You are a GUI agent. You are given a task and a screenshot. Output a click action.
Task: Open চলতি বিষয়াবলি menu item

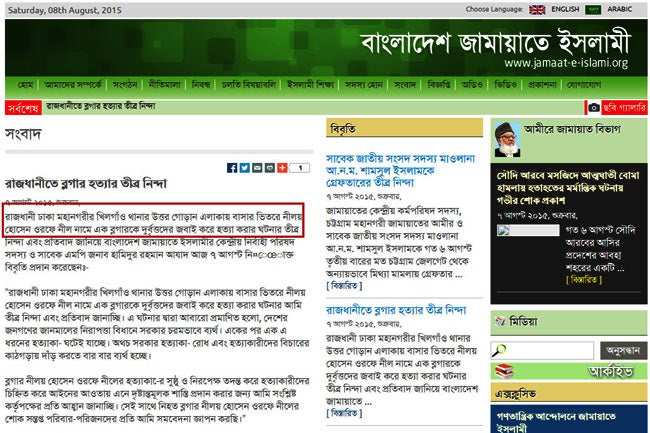(248, 85)
